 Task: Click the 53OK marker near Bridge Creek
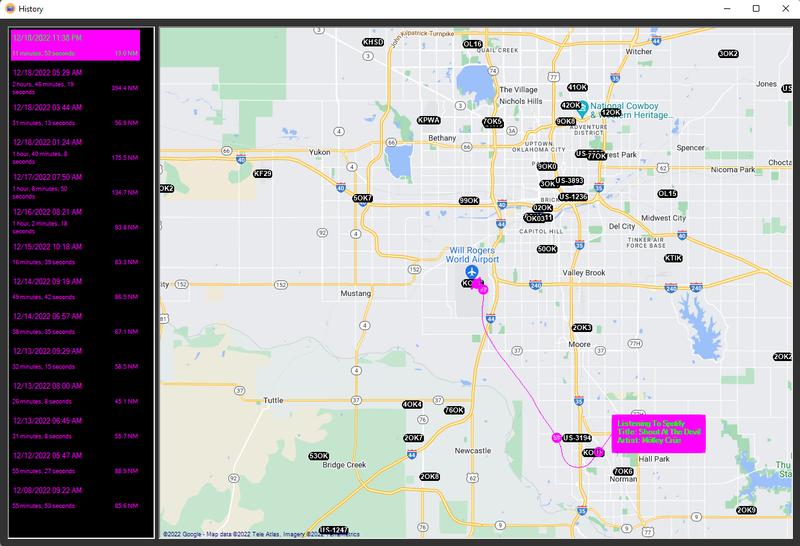pyautogui.click(x=318, y=456)
